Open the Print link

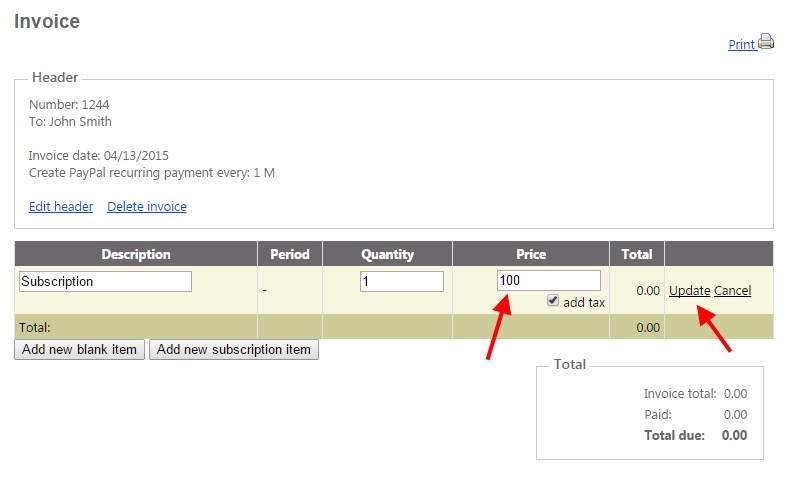[742, 44]
